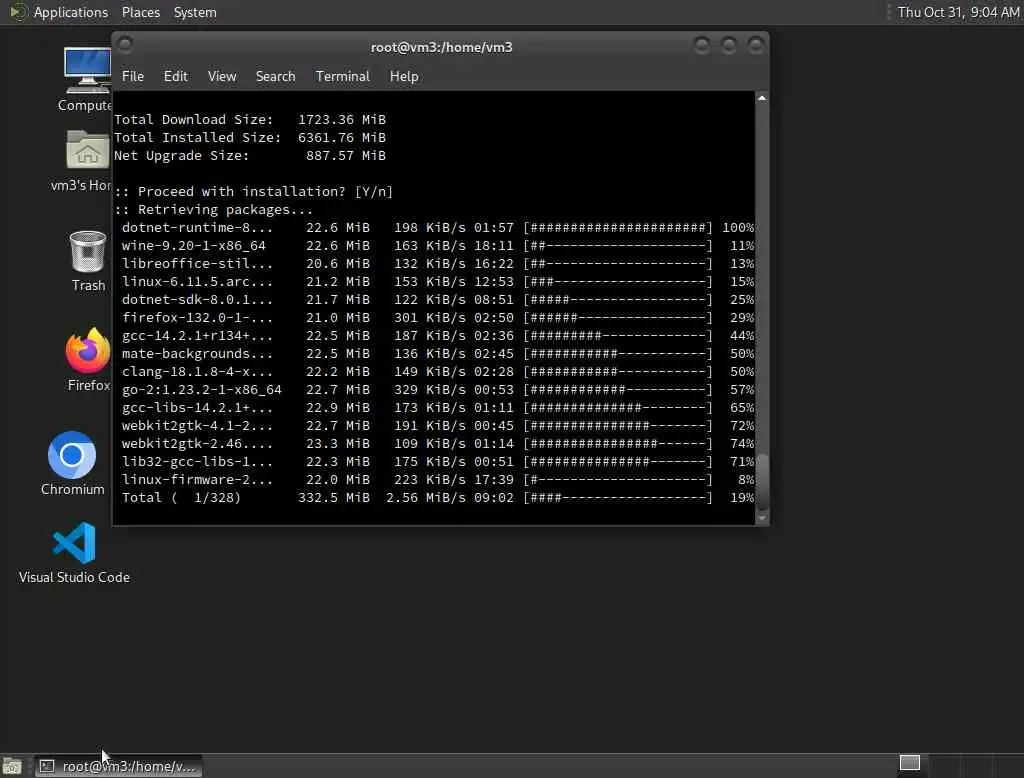Viewport: 1024px width, 778px height.
Task: Click the clock showing Thu Oct 31
Action: 958,12
